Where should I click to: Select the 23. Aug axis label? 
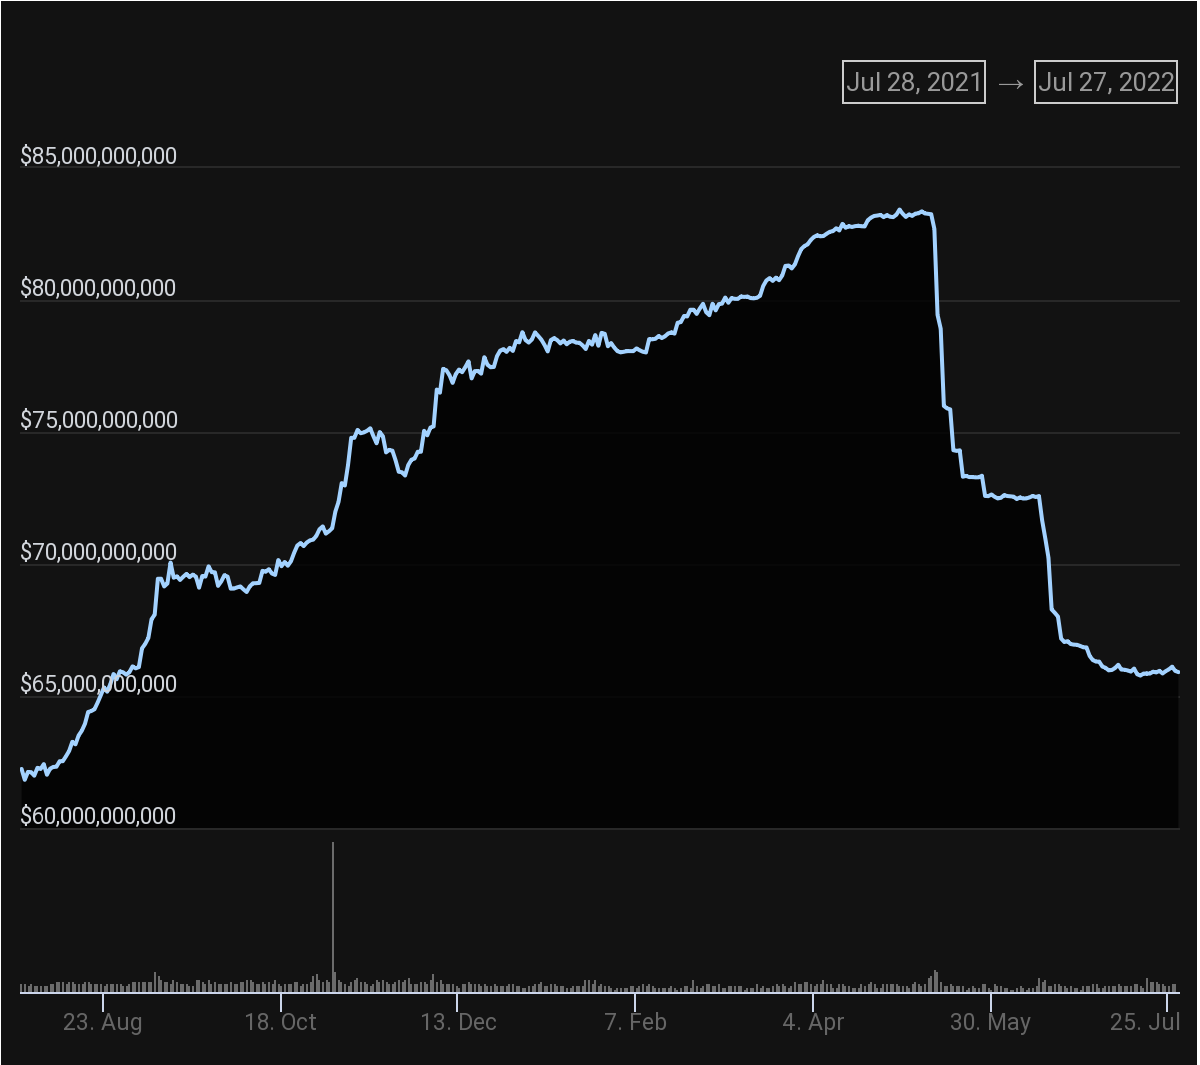coord(105,1023)
